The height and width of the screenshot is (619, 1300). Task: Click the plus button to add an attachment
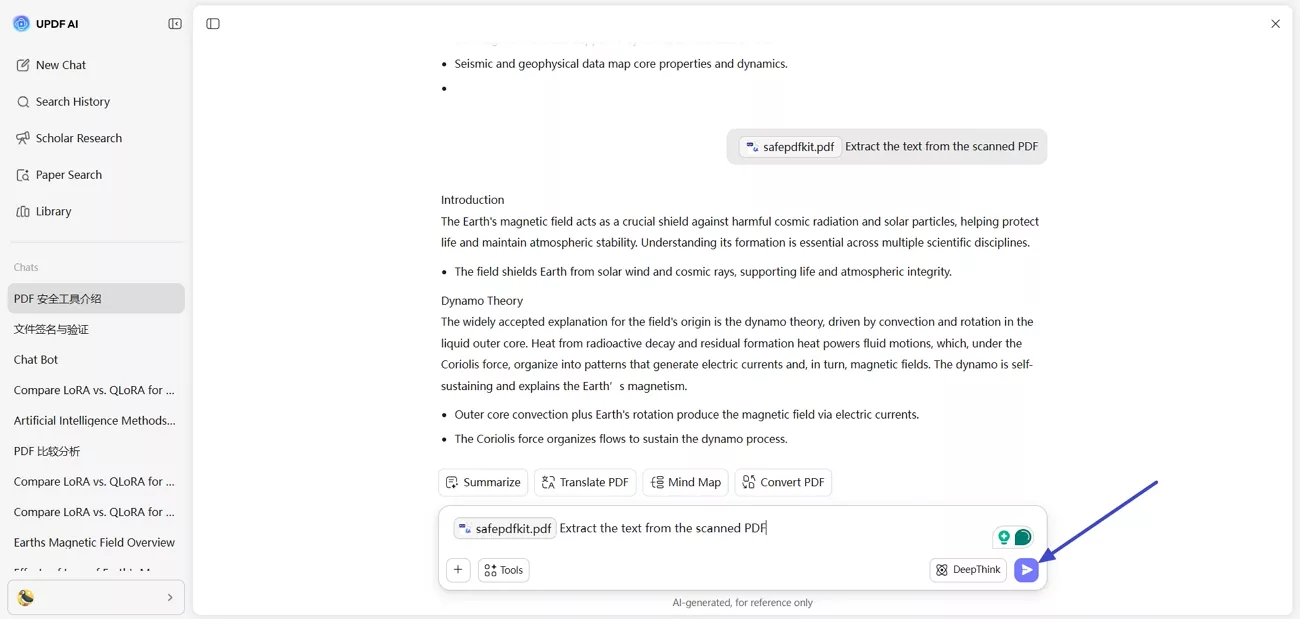[x=458, y=570]
